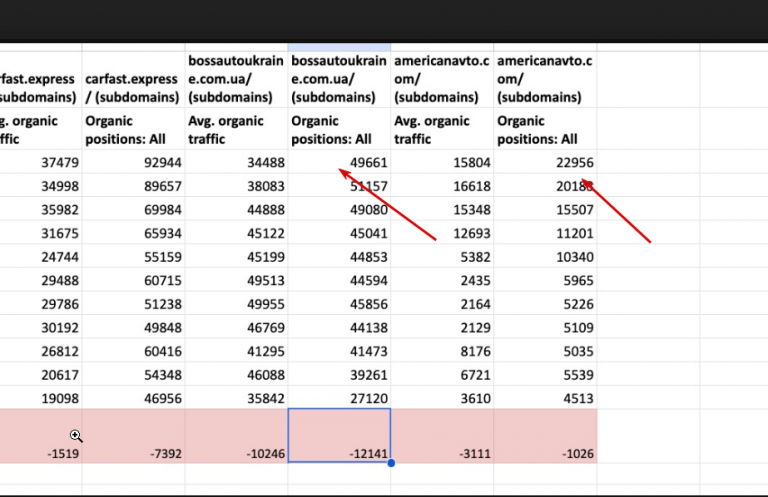Viewport: 768px width, 497px height.
Task: Select the 60416 cell
Action: [134, 351]
